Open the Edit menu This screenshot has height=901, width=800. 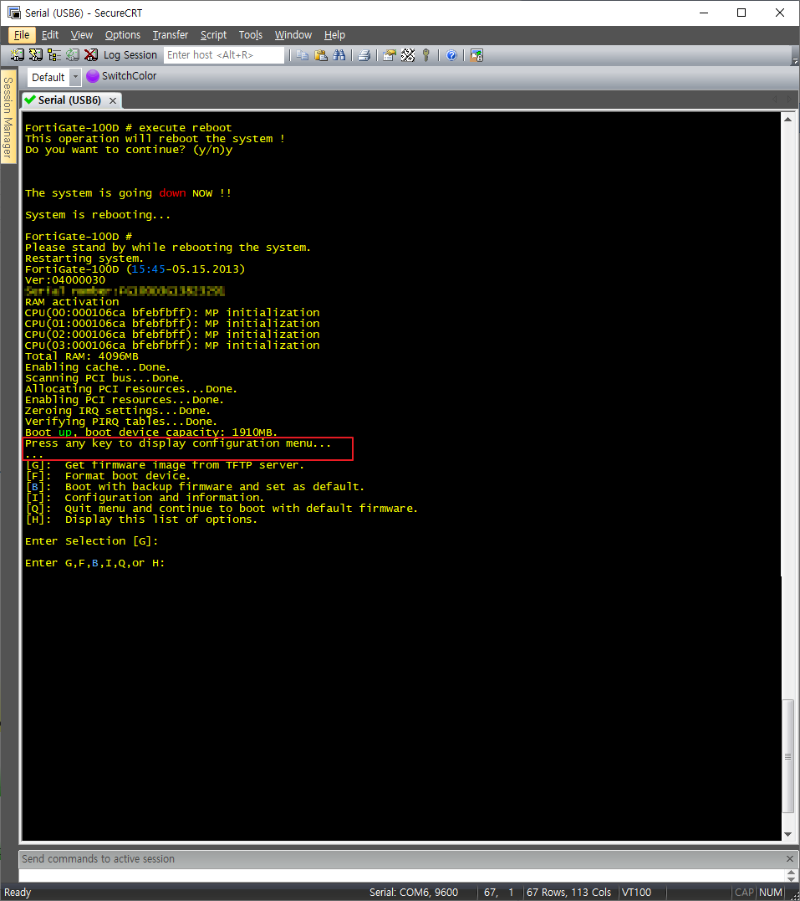[x=50, y=35]
